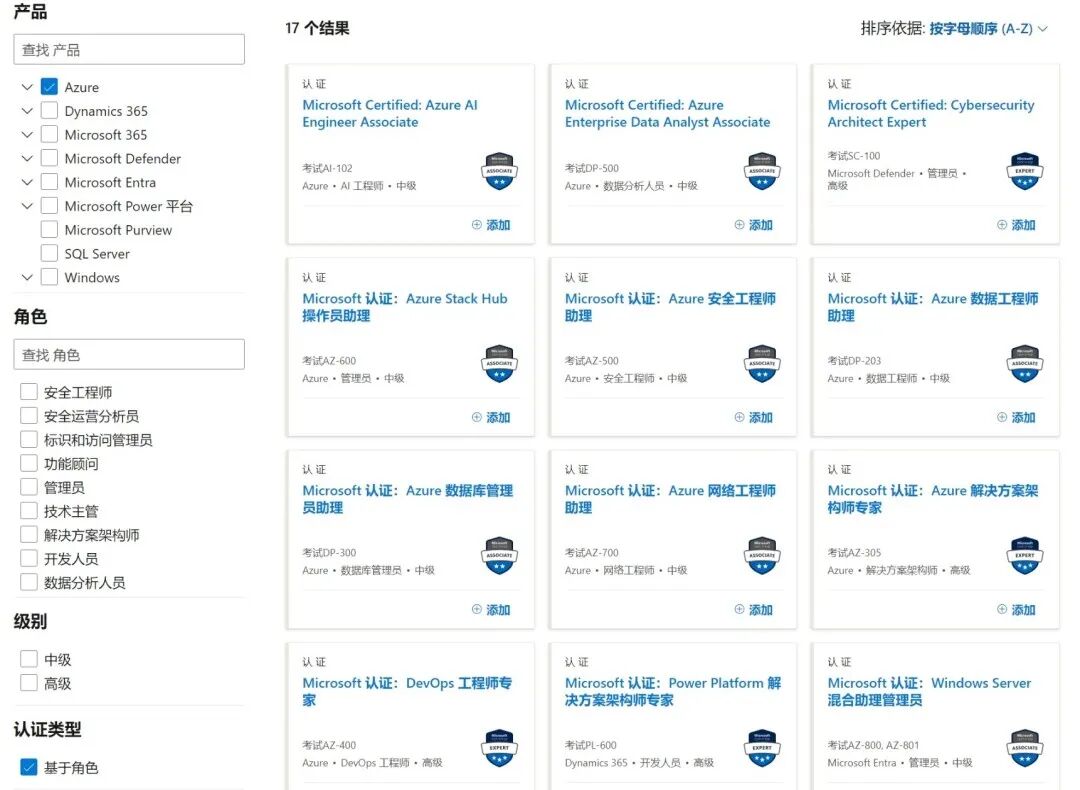Image resolution: width=1080 pixels, height=790 pixels.
Task: Open Azure Enterprise Data Analyst Associate link
Action: pyautogui.click(x=667, y=114)
